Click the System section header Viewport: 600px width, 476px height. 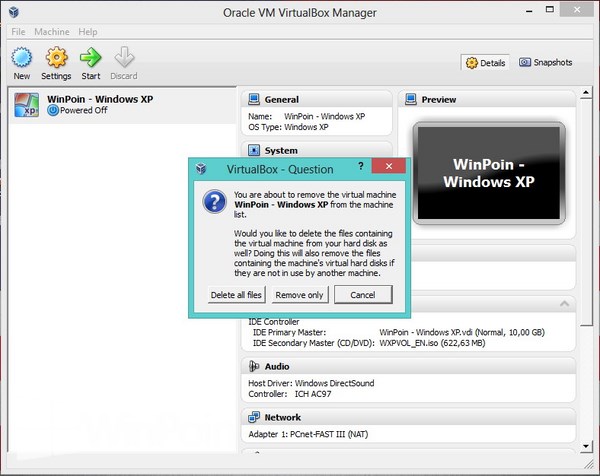tap(317, 150)
